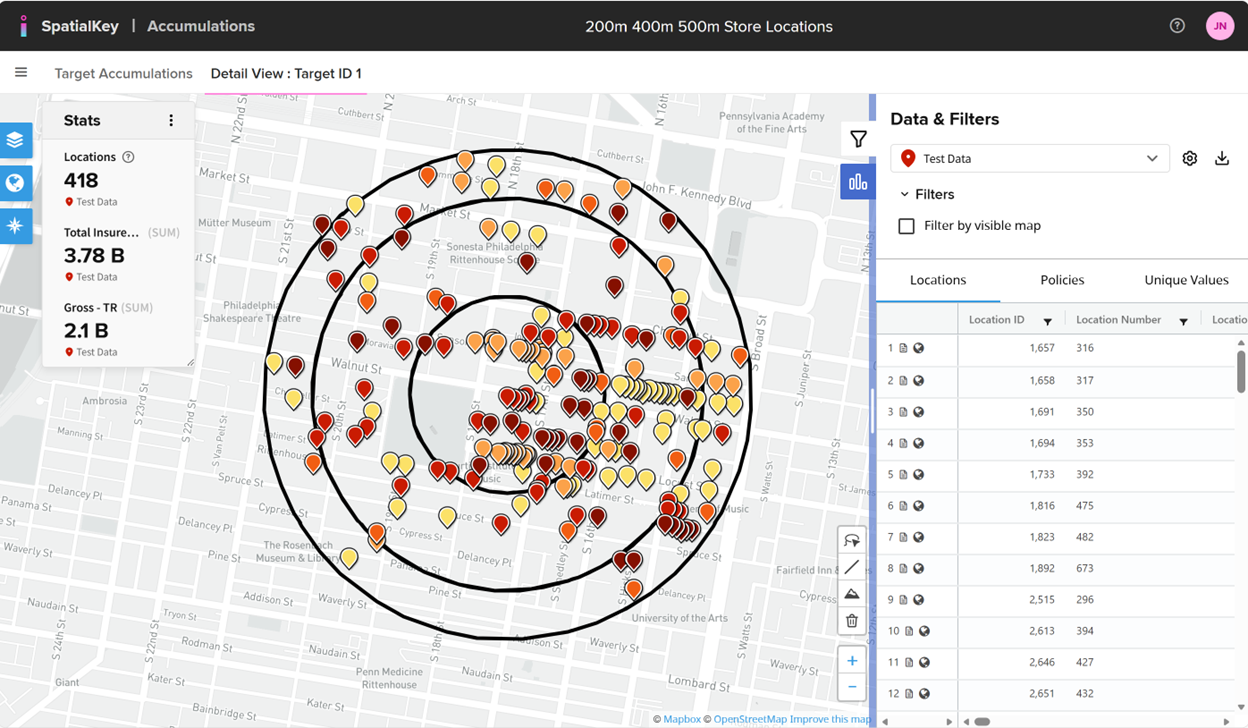The image size is (1248, 728).
Task: Click the table horizontal scrollbar thumb
Action: [x=982, y=721]
